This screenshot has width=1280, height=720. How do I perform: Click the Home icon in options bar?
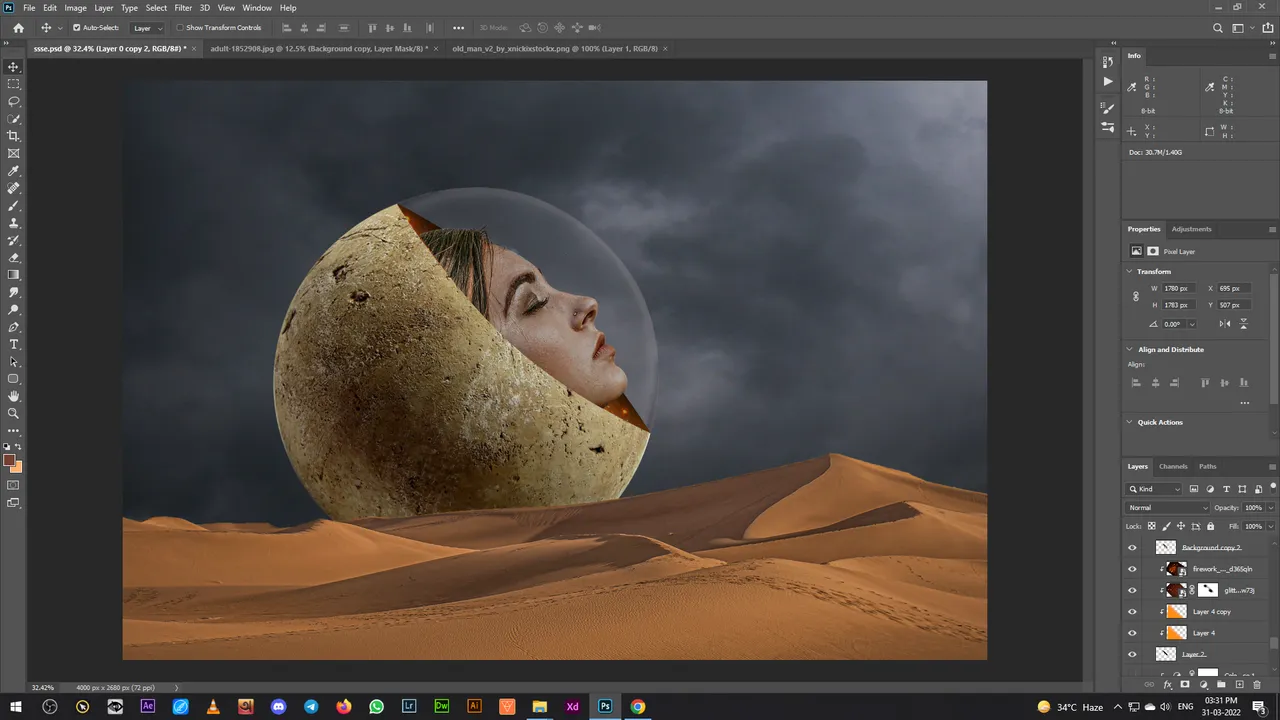coord(18,28)
